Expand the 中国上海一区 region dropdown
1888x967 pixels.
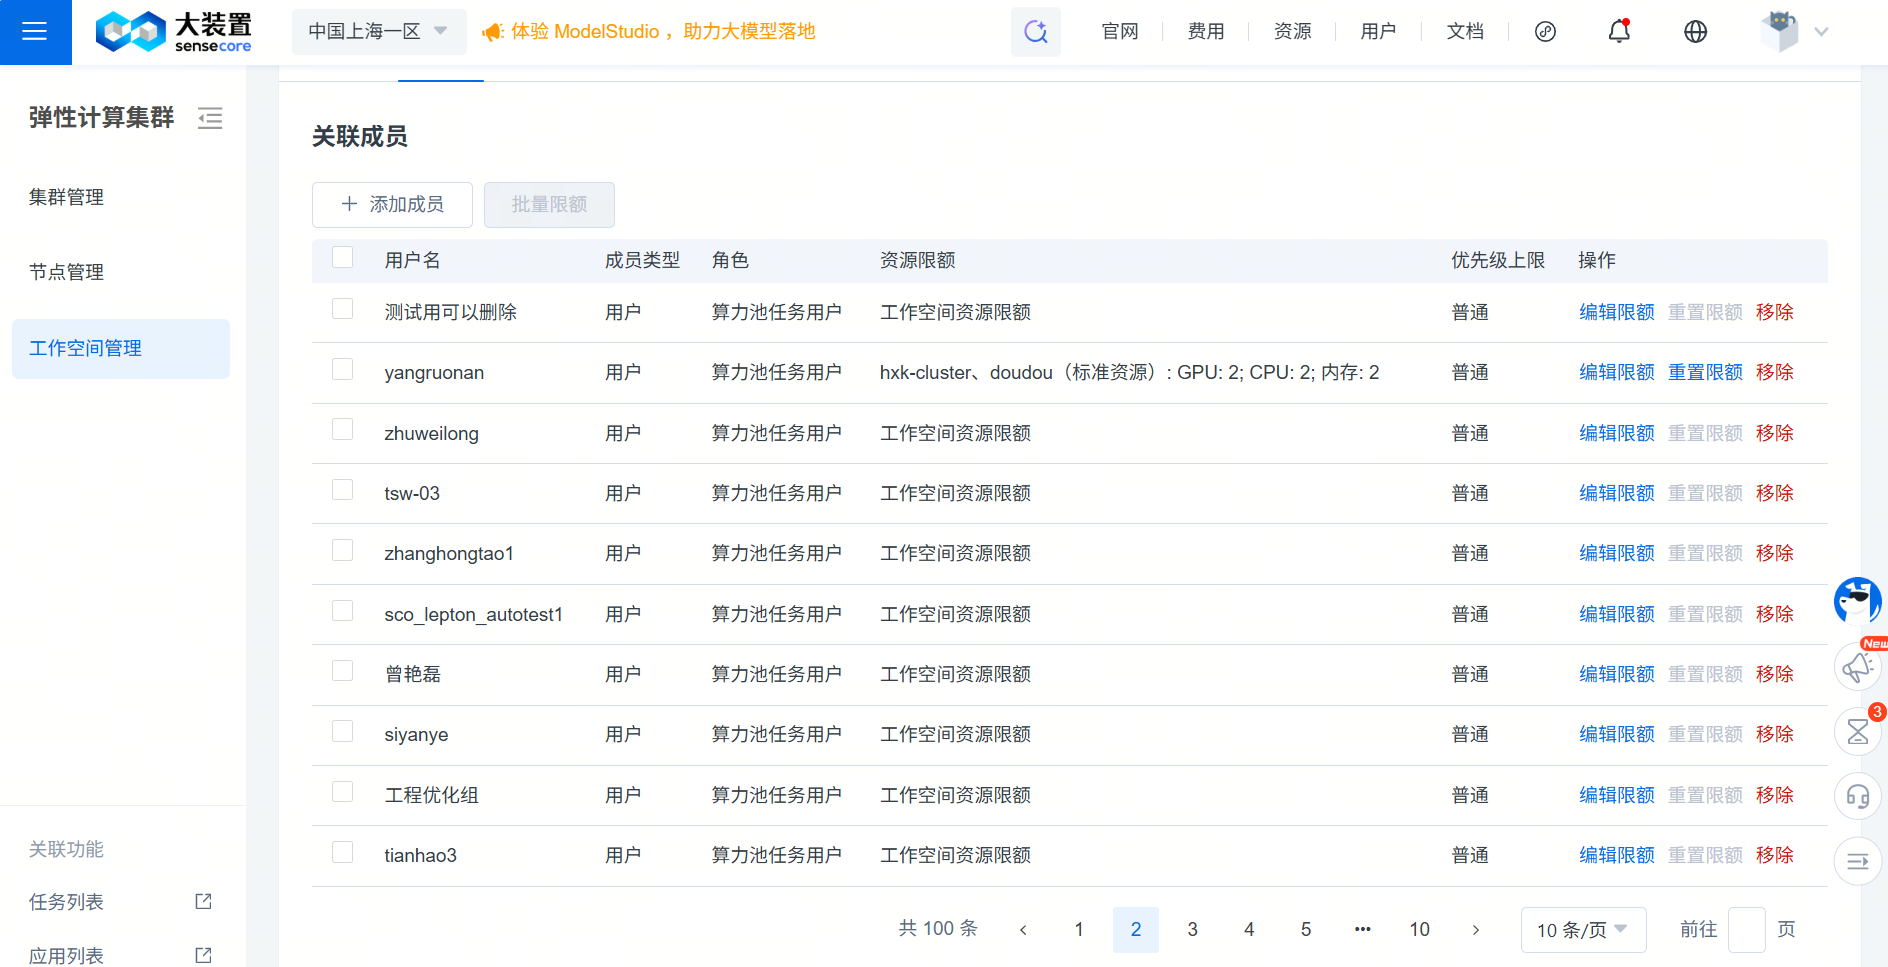coord(378,32)
